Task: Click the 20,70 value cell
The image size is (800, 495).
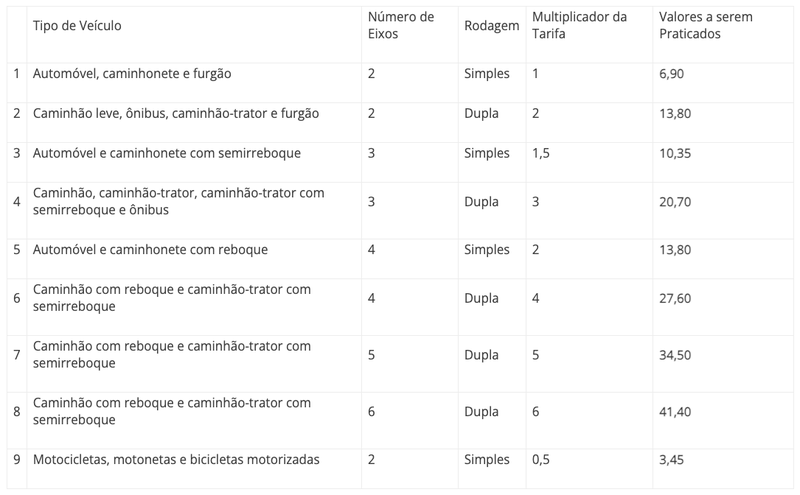Action: (675, 202)
